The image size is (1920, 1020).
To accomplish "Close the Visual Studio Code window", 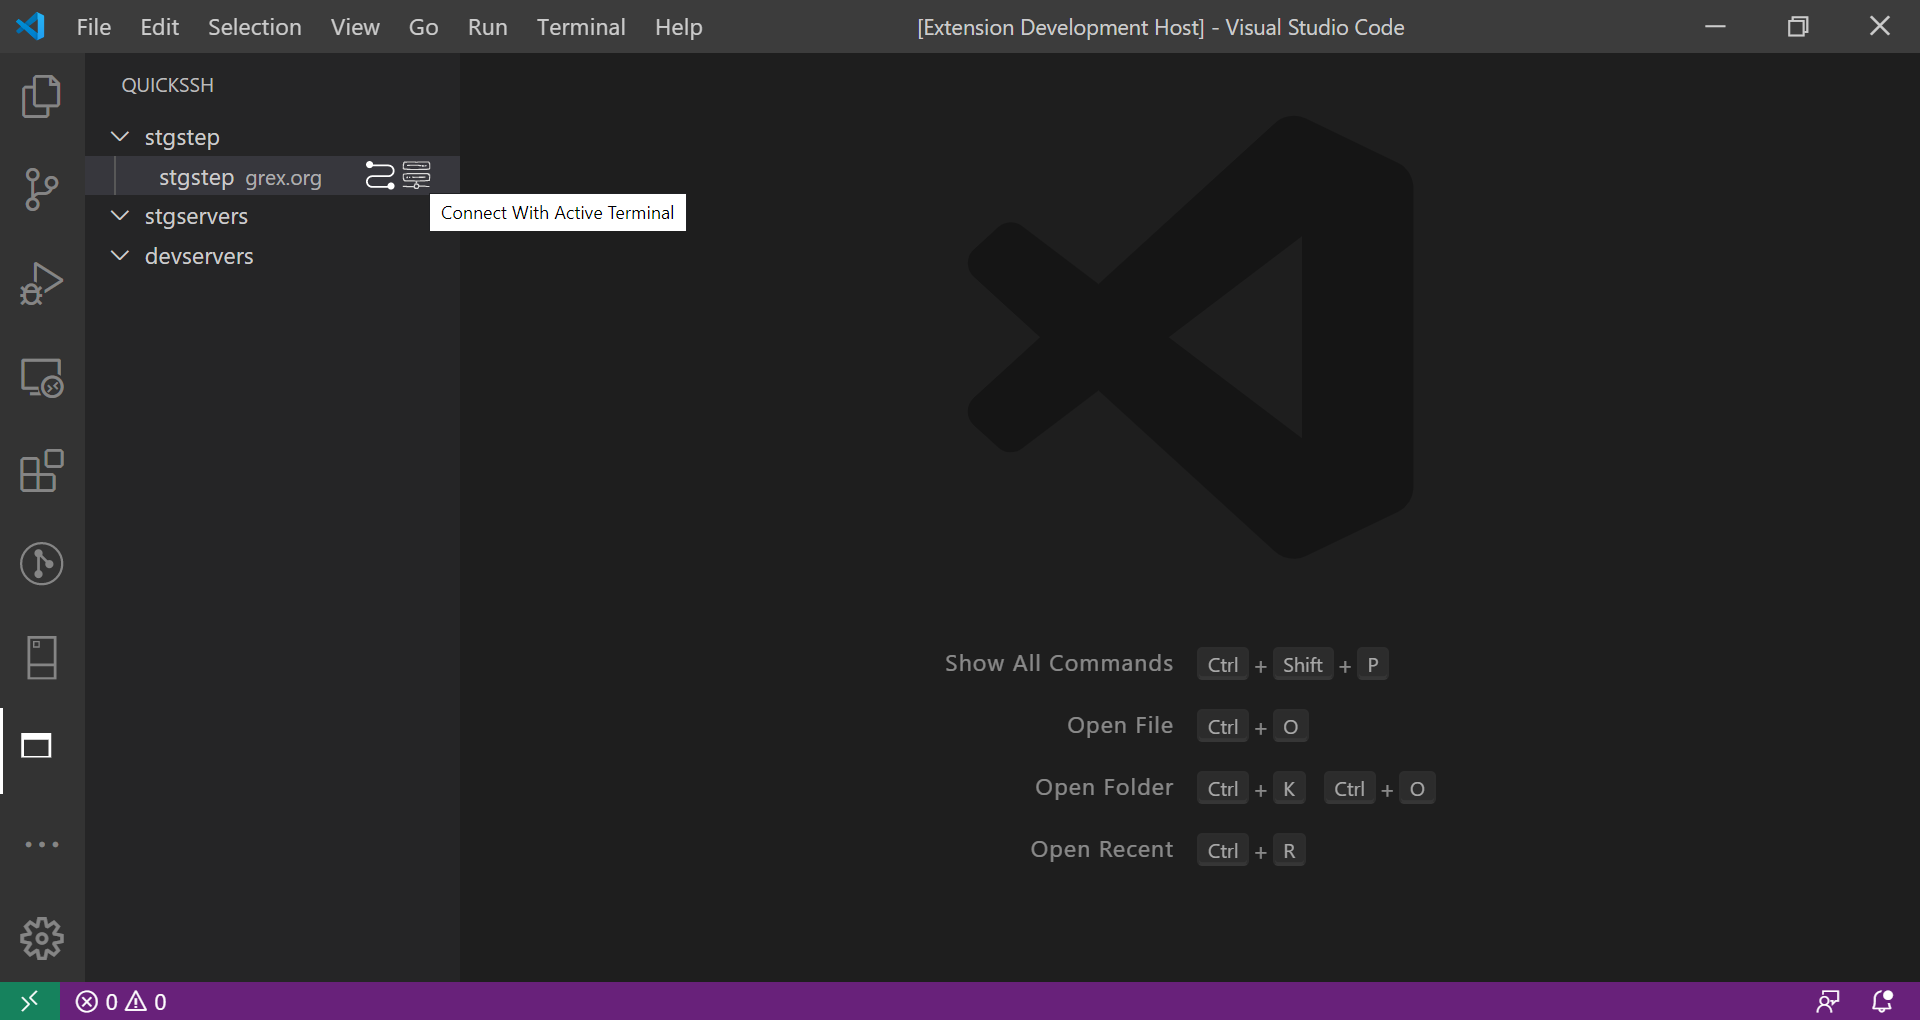I will click(x=1880, y=27).
